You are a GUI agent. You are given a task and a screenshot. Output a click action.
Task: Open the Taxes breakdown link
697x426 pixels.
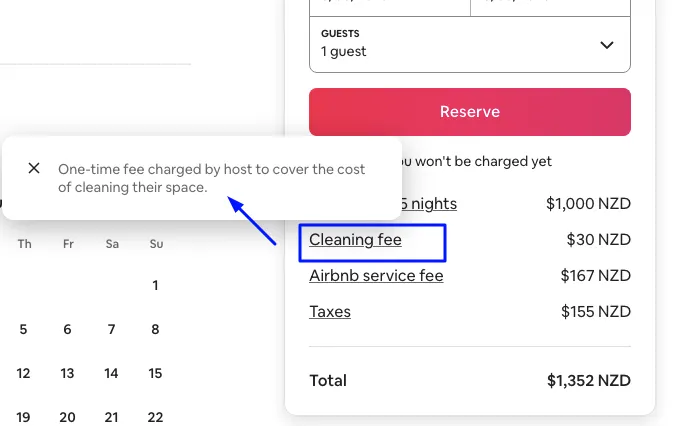pyautogui.click(x=330, y=312)
